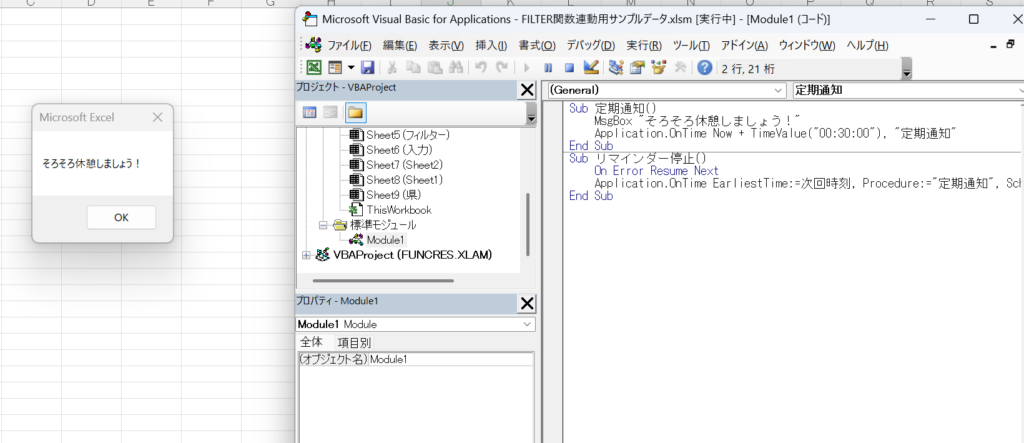Open Project Explorer toolbar icon
This screenshot has height=443, width=1024.
coord(616,67)
